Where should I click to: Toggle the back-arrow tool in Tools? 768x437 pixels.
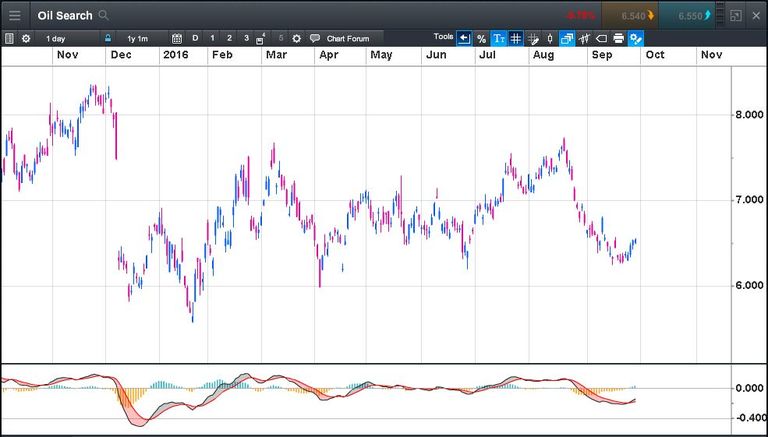(464, 38)
